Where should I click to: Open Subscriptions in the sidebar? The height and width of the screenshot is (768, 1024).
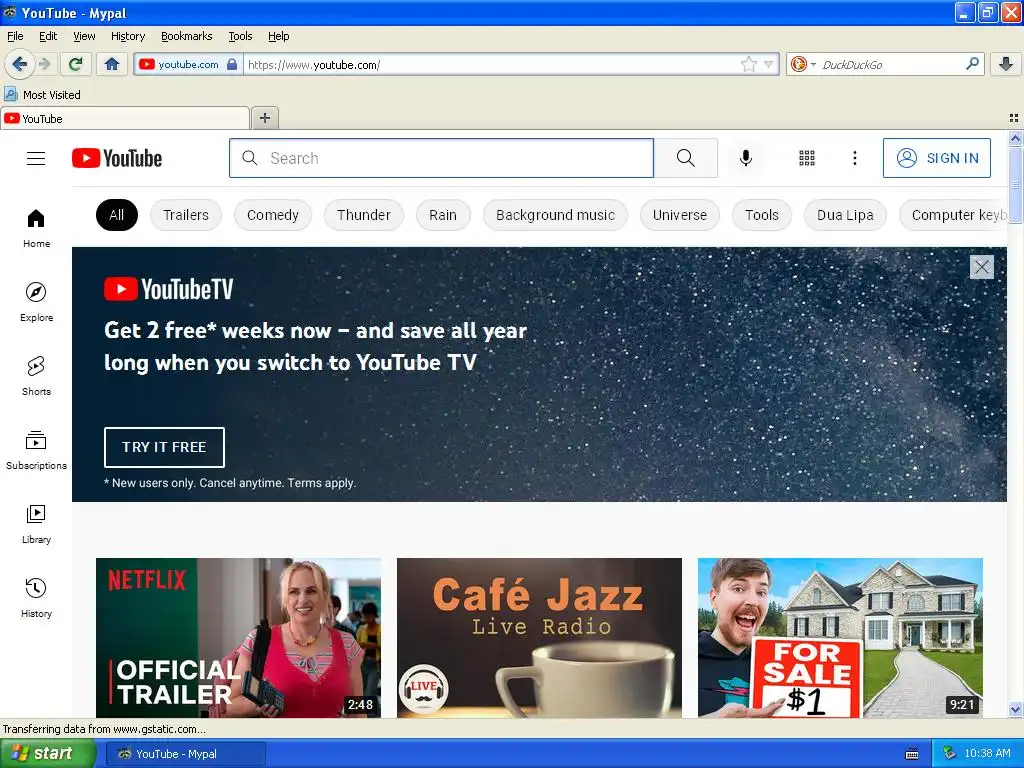pyautogui.click(x=36, y=450)
